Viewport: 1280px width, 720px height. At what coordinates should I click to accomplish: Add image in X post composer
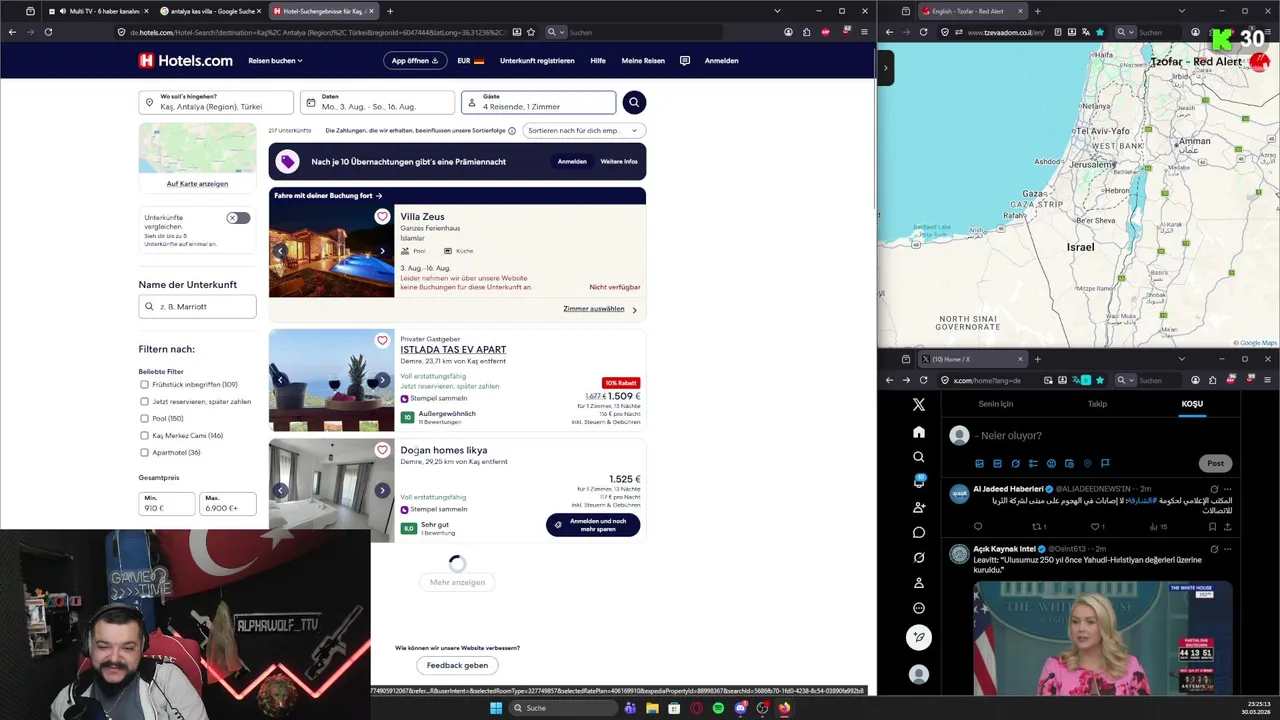coord(979,464)
